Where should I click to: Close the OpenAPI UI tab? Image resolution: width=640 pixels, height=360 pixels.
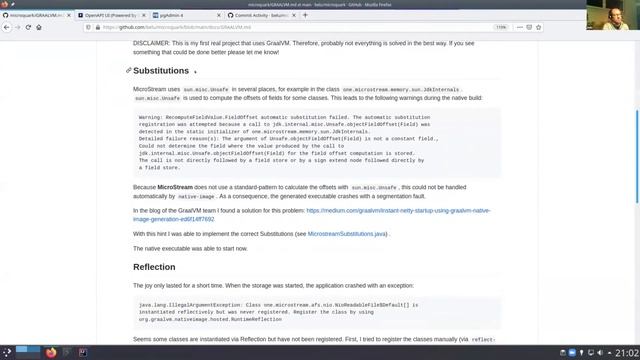pos(144,15)
